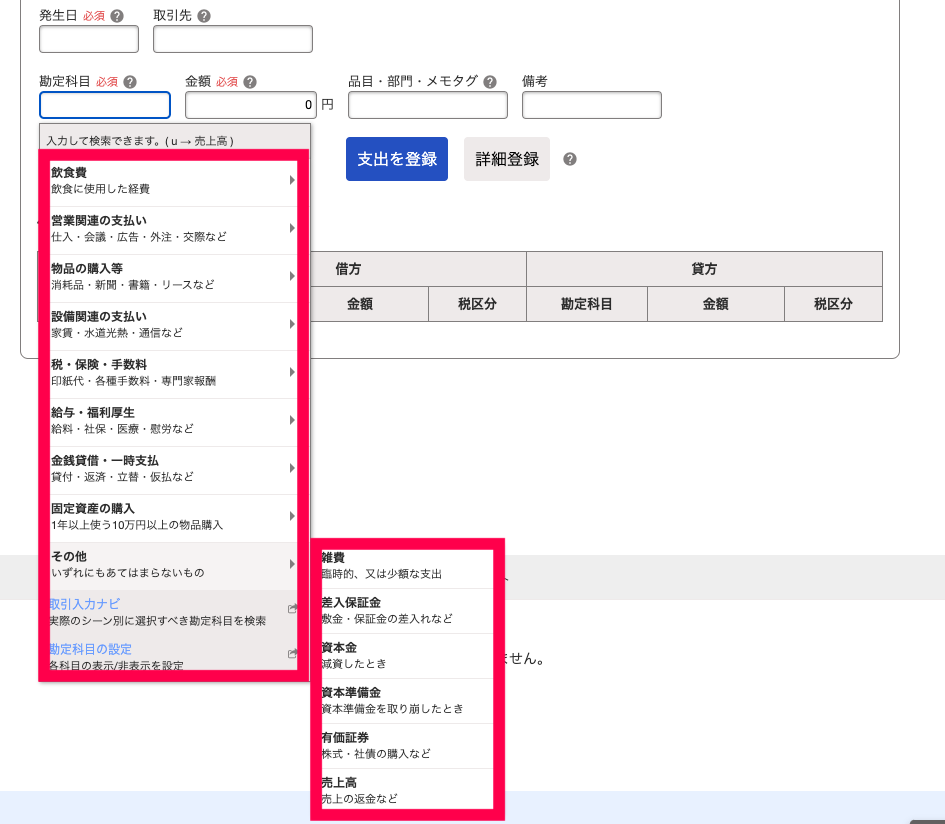Click help icon next to 発生日 label
The height and width of the screenshot is (824, 945).
click(x=118, y=17)
